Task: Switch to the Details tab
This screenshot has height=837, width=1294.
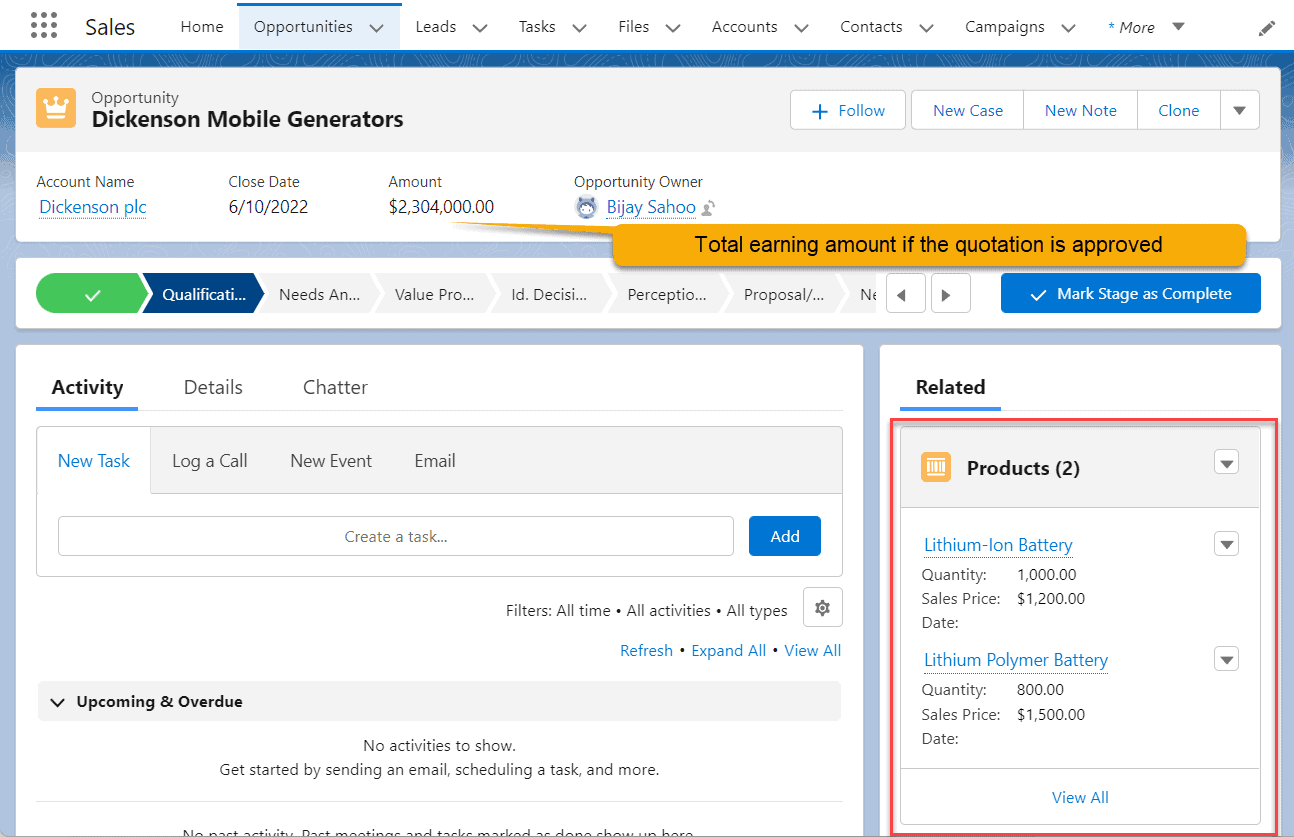Action: [212, 387]
